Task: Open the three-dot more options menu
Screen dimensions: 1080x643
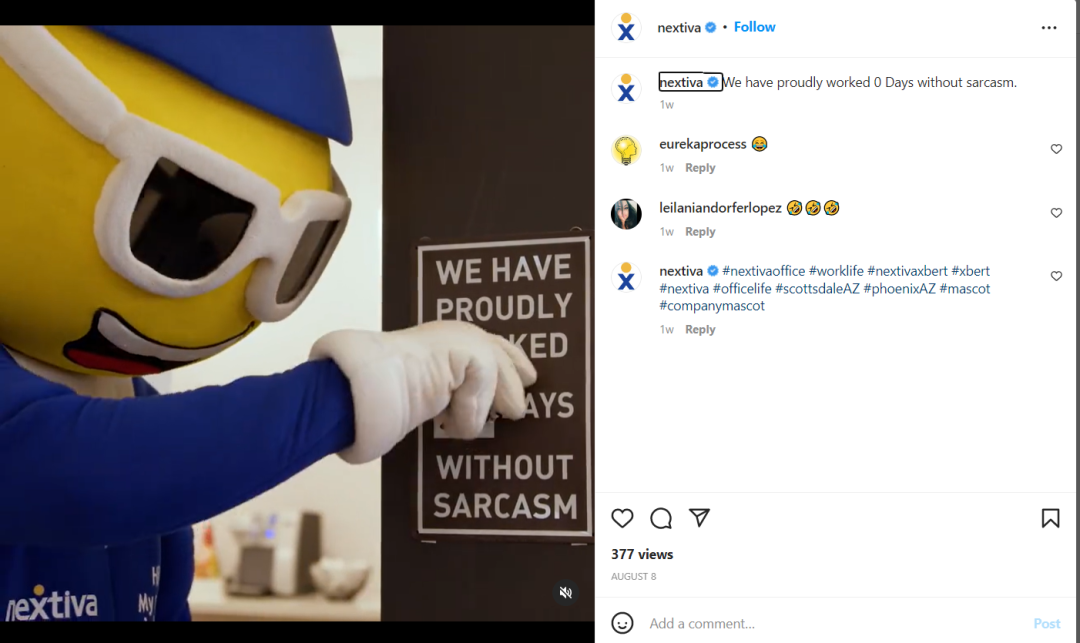Action: coord(1048,28)
